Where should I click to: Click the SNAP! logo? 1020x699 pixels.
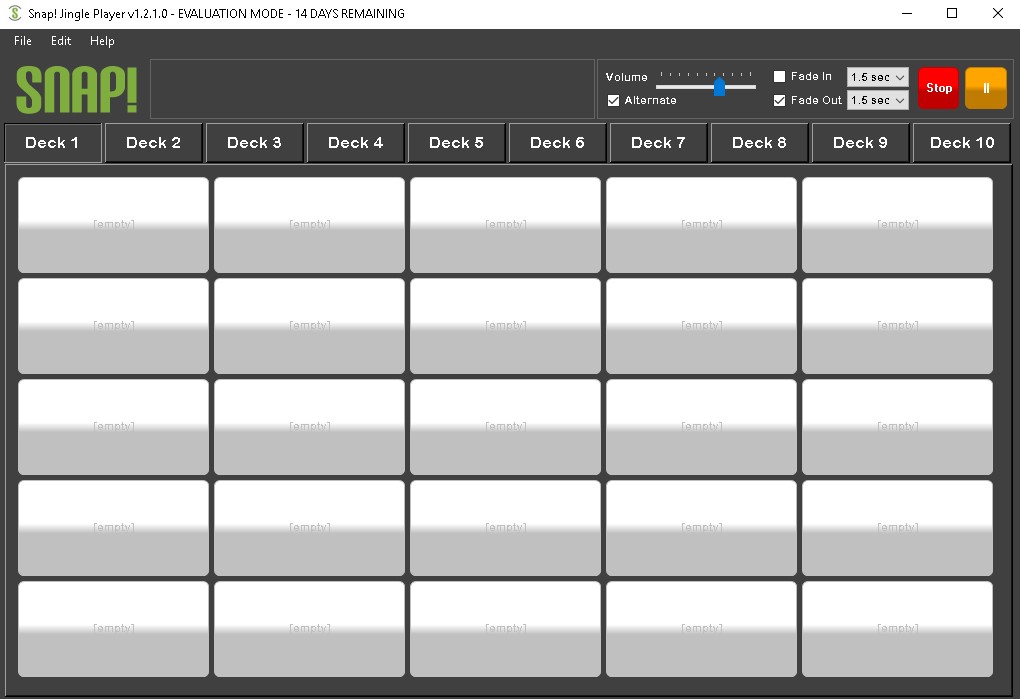77,89
